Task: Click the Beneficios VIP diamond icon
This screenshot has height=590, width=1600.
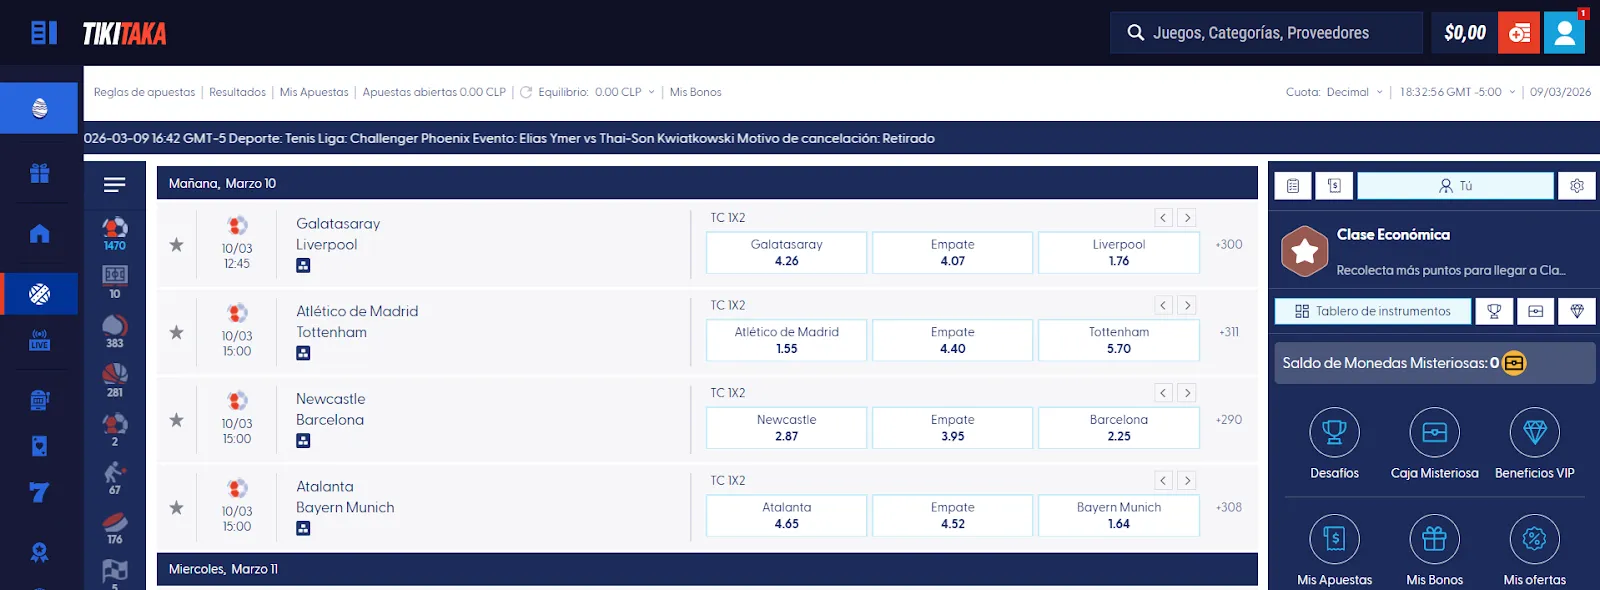Action: point(1534,432)
